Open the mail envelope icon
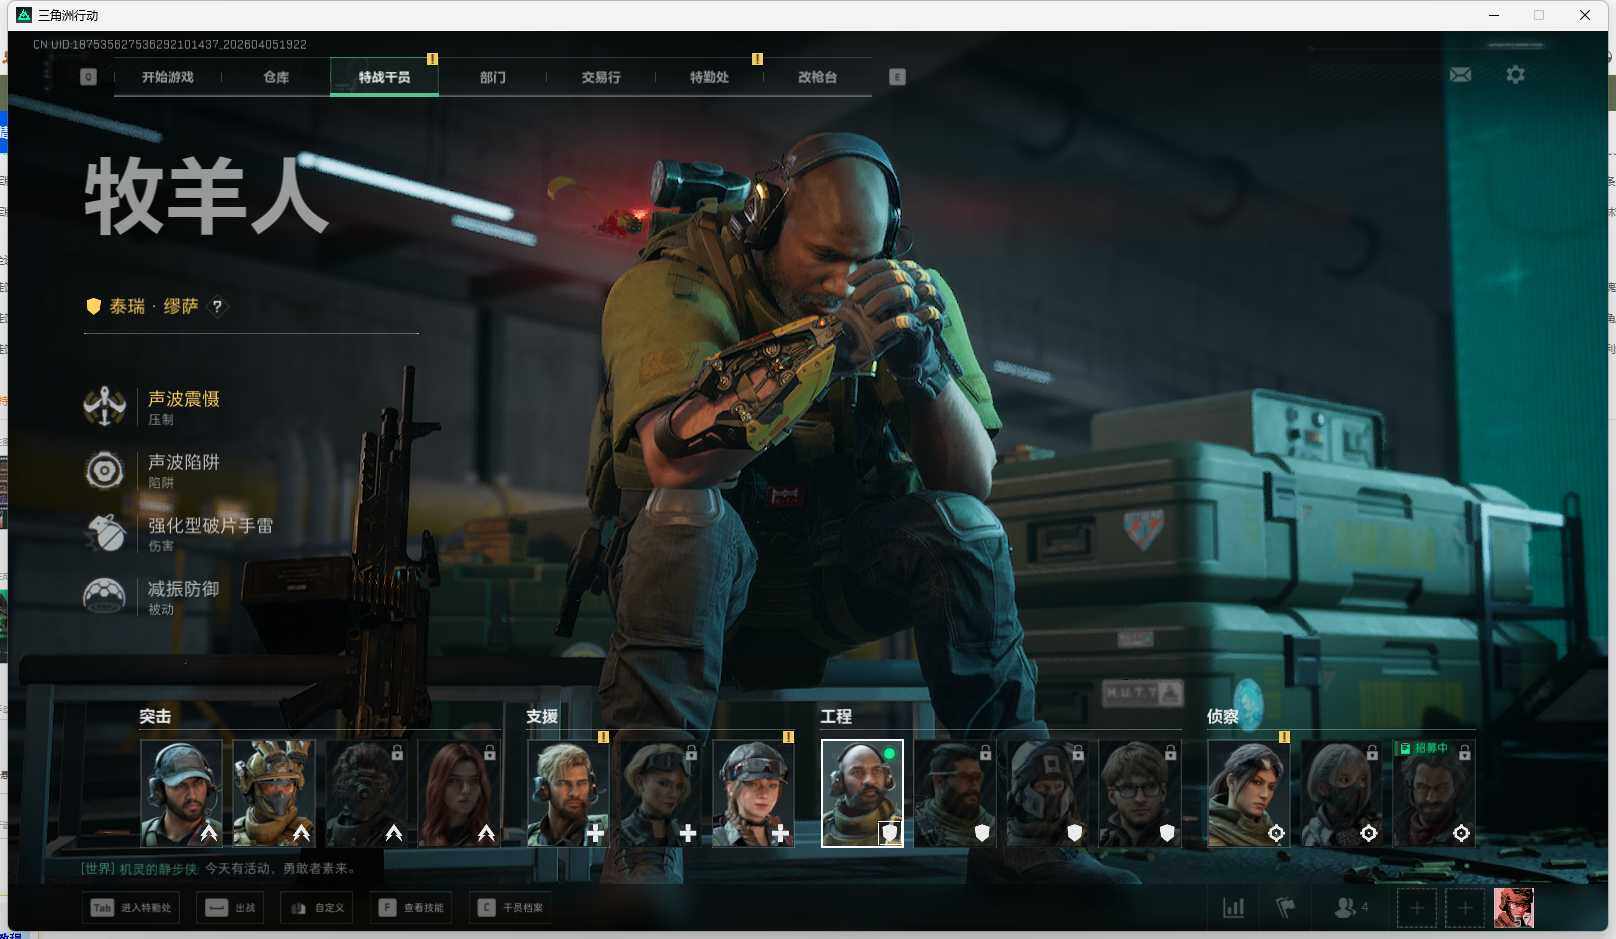This screenshot has height=939, width=1616. pos(1460,75)
